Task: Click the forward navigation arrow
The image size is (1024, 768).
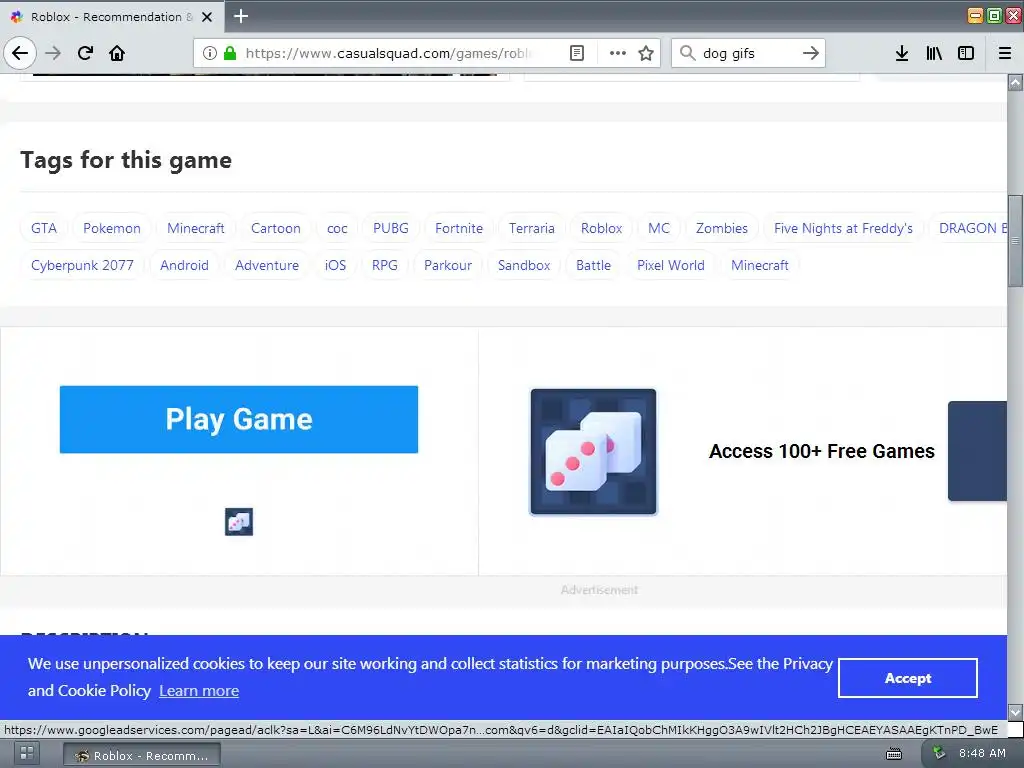Action: pos(53,53)
